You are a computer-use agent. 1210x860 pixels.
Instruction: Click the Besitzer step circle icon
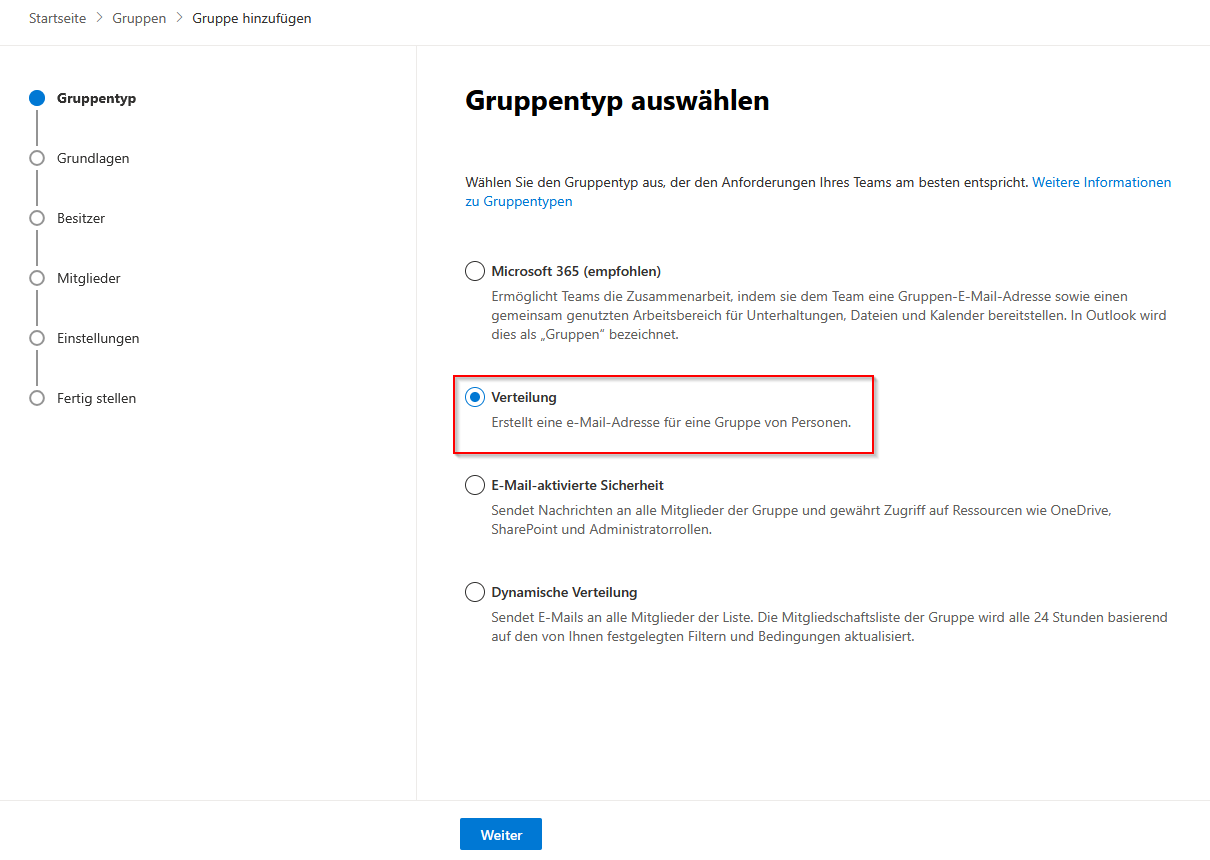point(37,218)
